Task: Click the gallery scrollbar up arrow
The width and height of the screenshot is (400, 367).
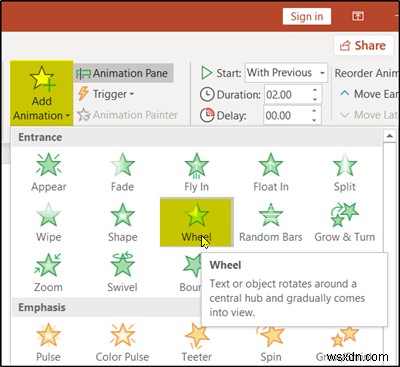Action: point(389,136)
